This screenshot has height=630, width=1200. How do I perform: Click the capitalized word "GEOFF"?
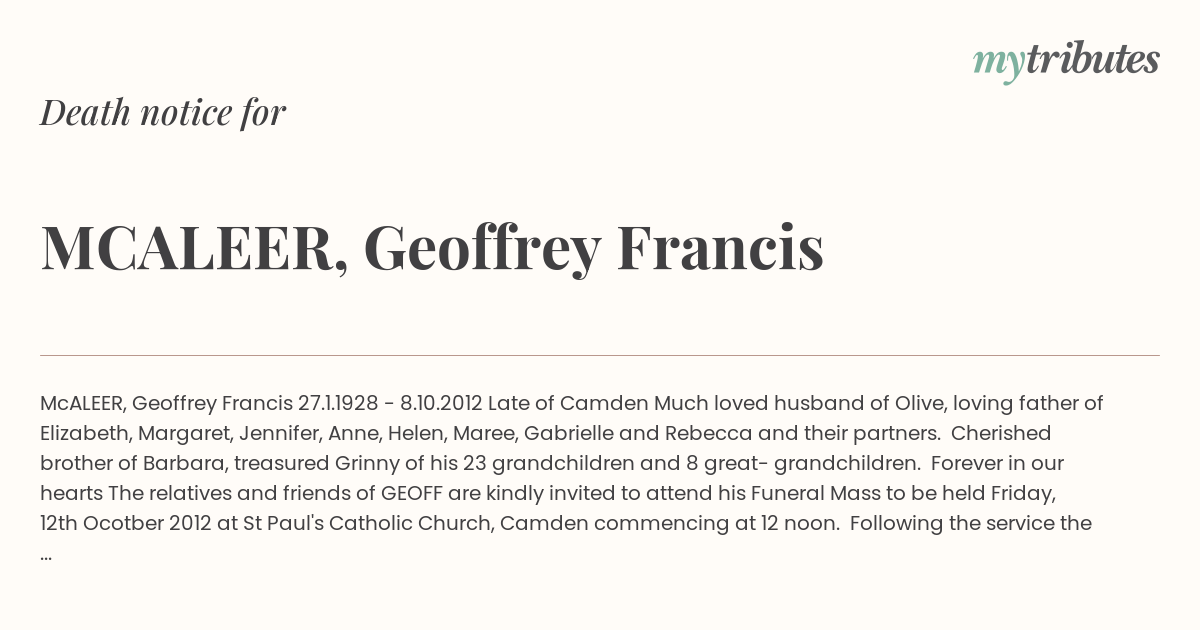[412, 494]
